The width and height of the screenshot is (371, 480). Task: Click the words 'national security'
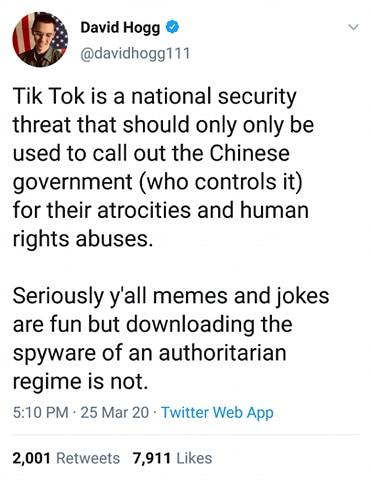point(213,97)
